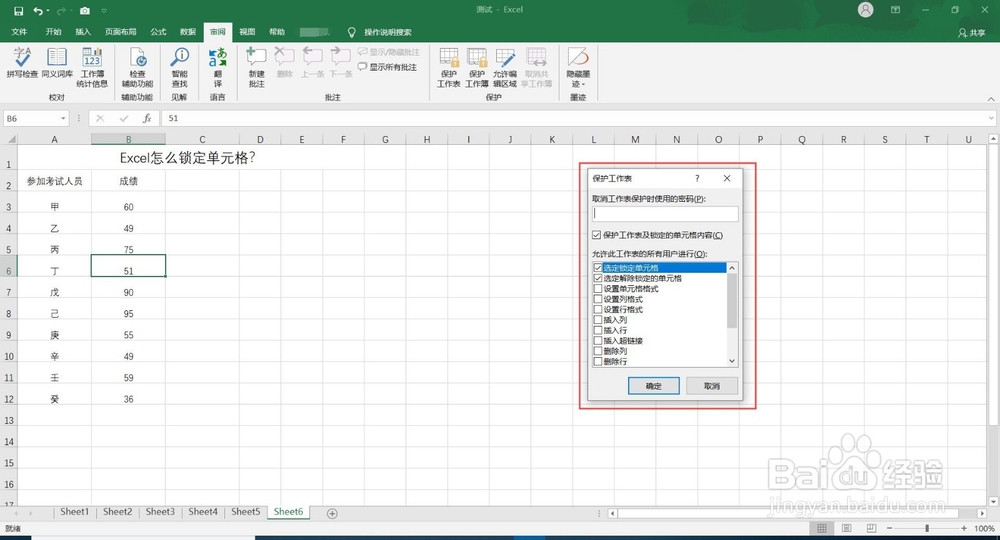The height and width of the screenshot is (540, 1000).
Task: Open the Sheet5 worksheet tab
Action: (x=246, y=512)
